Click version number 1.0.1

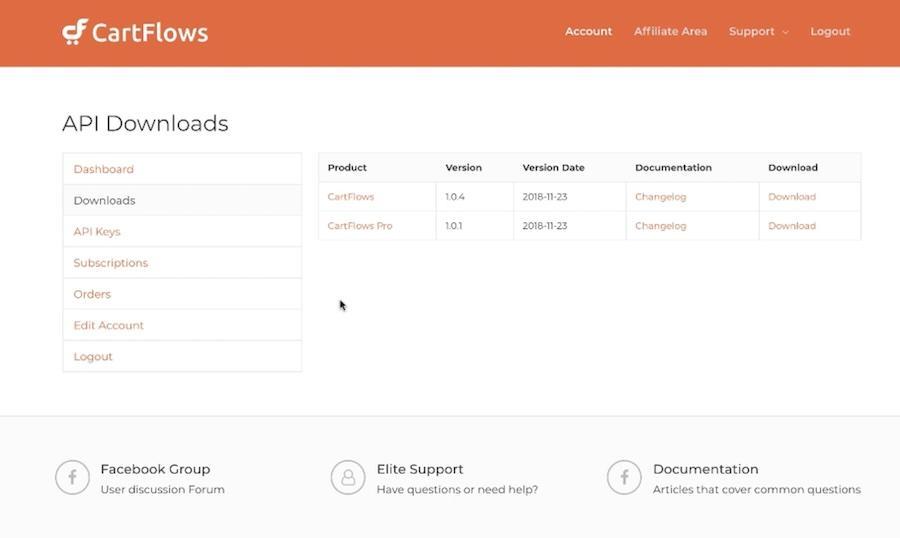[453, 226]
